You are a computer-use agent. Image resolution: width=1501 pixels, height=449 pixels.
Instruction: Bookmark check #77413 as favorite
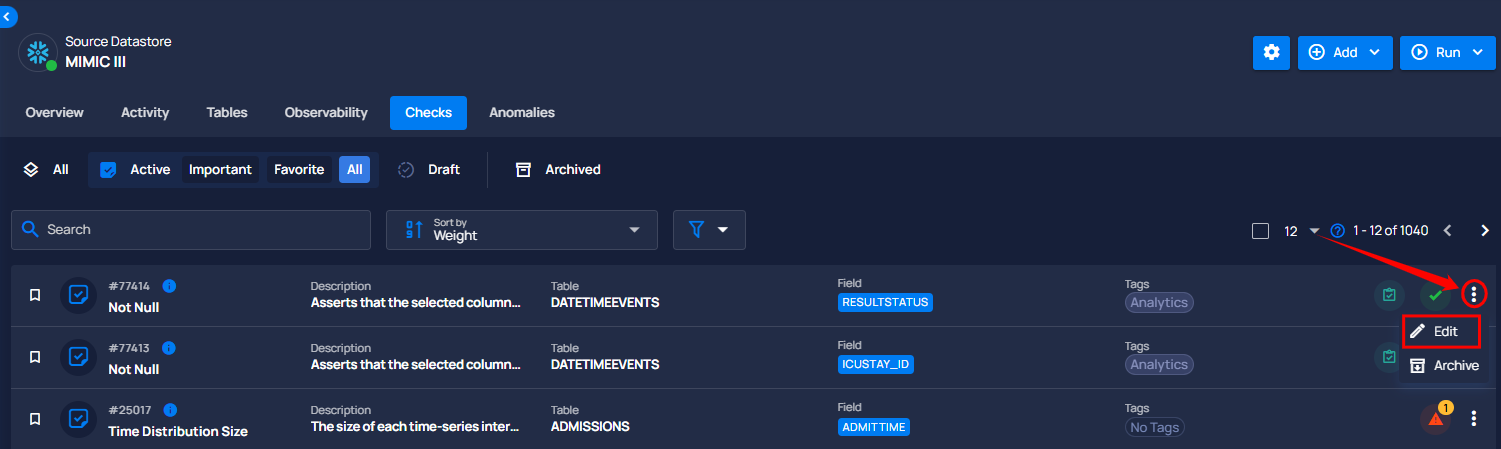[35, 358]
